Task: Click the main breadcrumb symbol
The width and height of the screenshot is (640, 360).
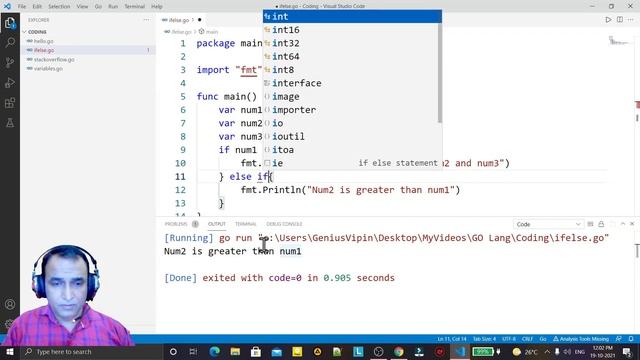Action: pos(209,32)
